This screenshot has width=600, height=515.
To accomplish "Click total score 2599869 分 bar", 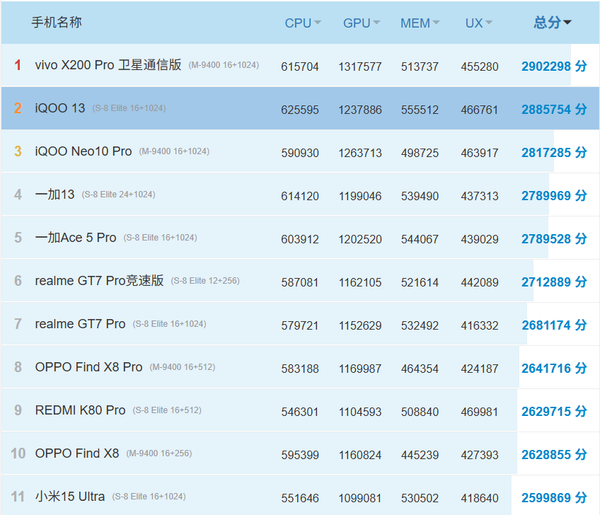I will [553, 496].
